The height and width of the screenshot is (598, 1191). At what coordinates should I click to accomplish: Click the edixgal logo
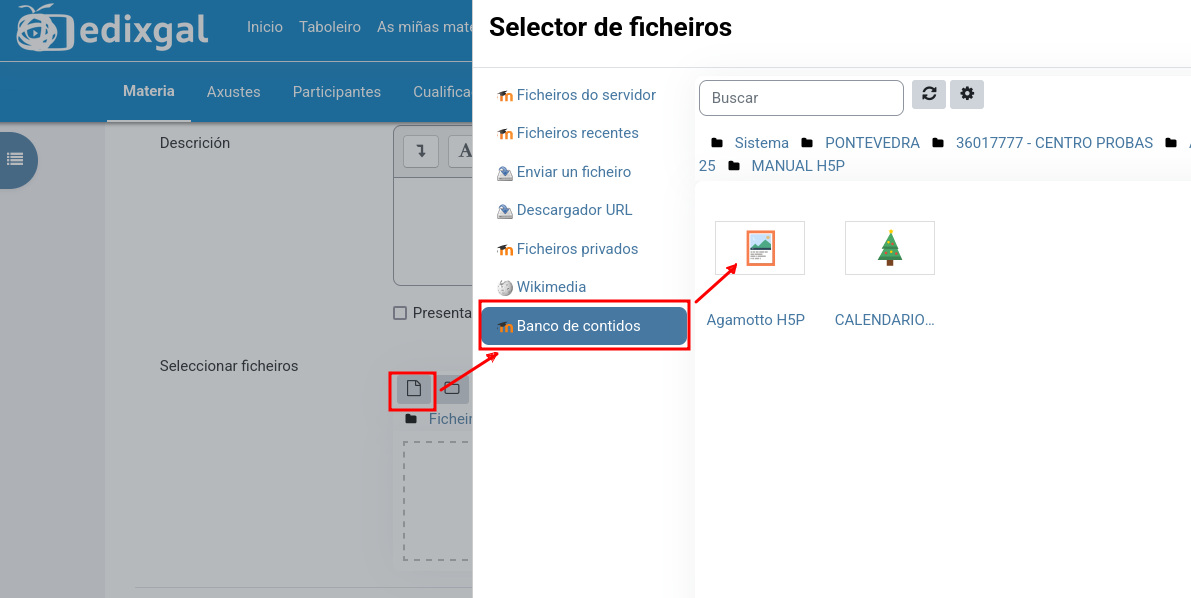[x=112, y=28]
